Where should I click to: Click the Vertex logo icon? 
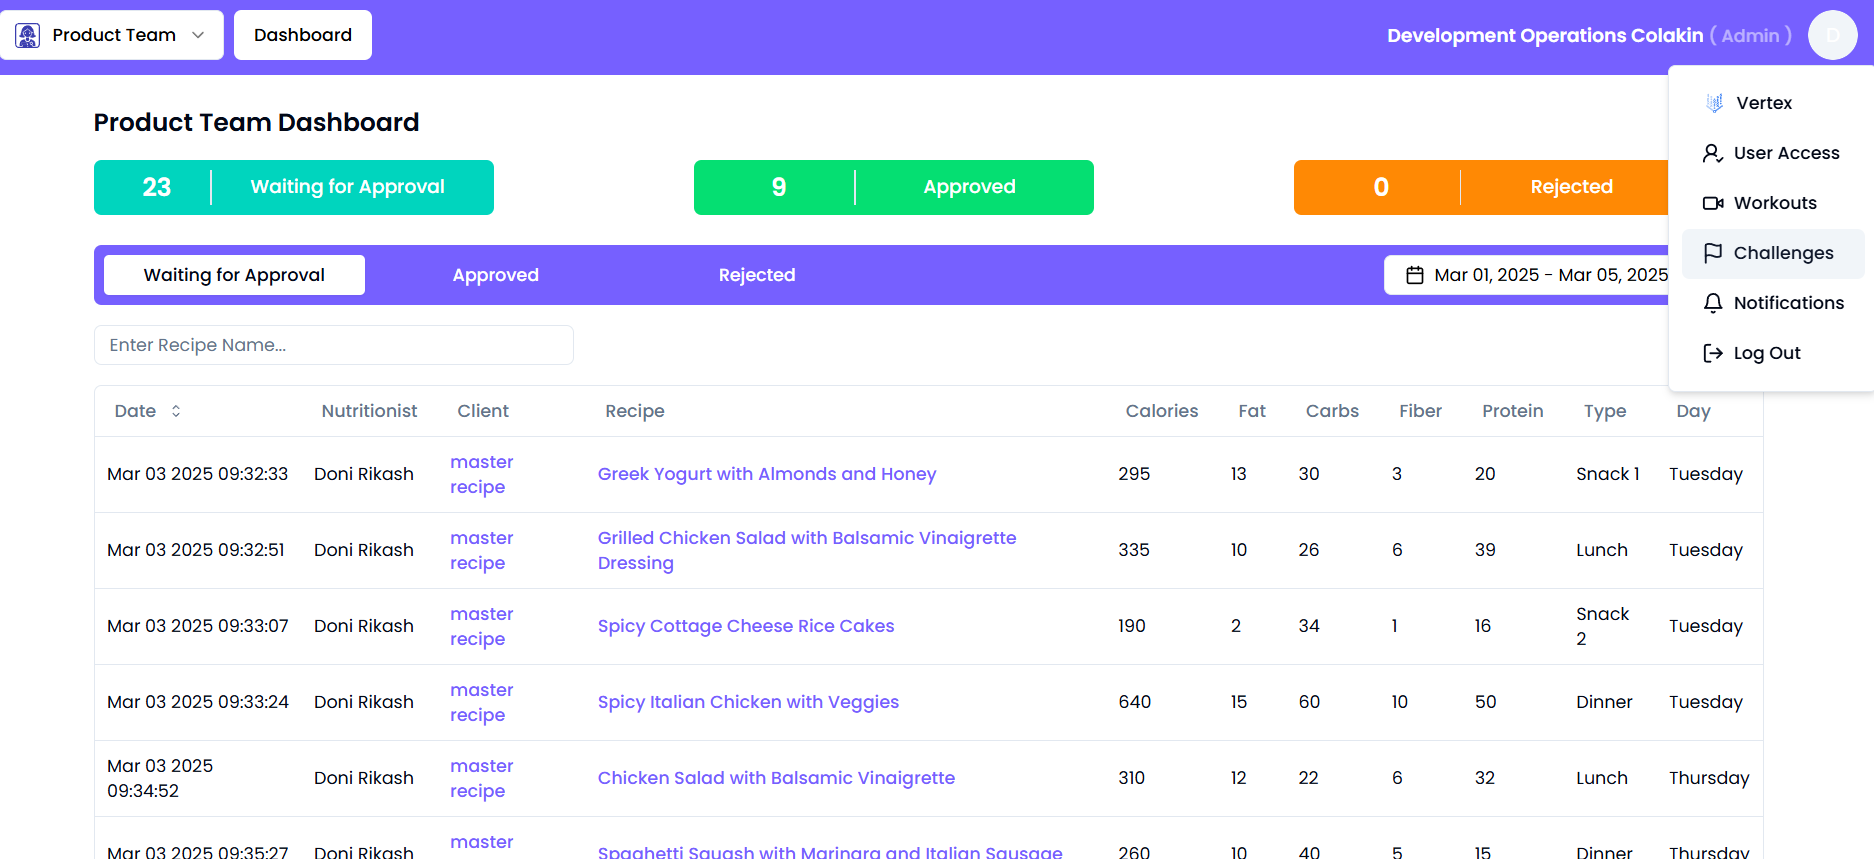(1714, 103)
